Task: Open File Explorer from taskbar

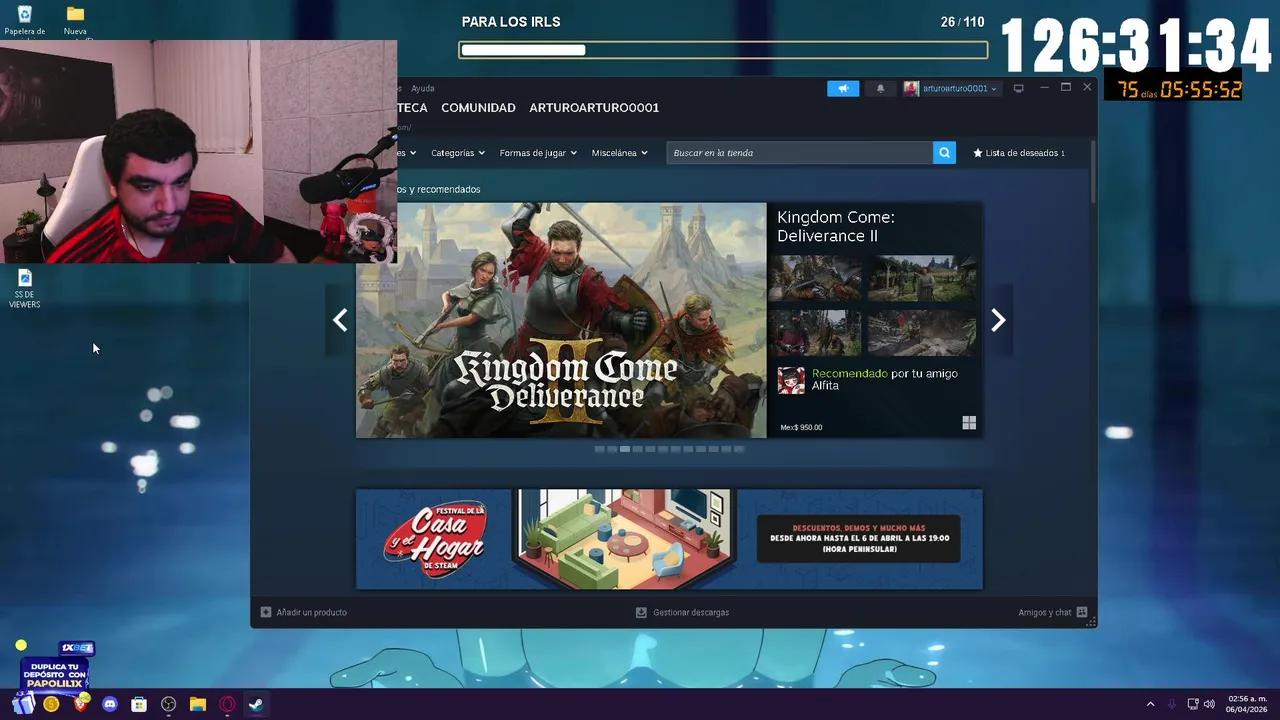Action: 198,704
